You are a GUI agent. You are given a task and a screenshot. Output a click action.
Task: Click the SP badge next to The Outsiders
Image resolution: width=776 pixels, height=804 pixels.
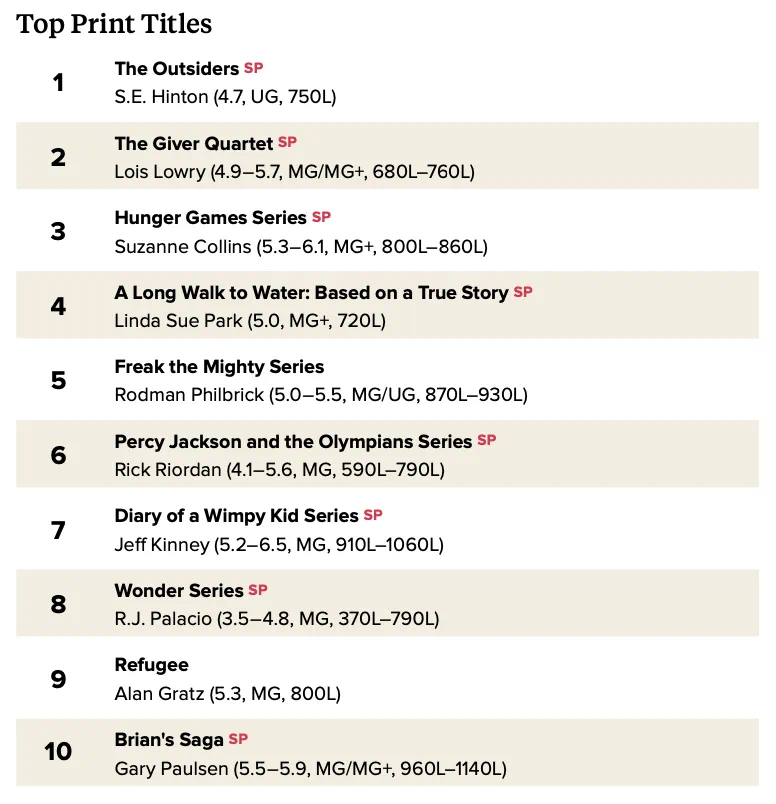click(x=253, y=68)
